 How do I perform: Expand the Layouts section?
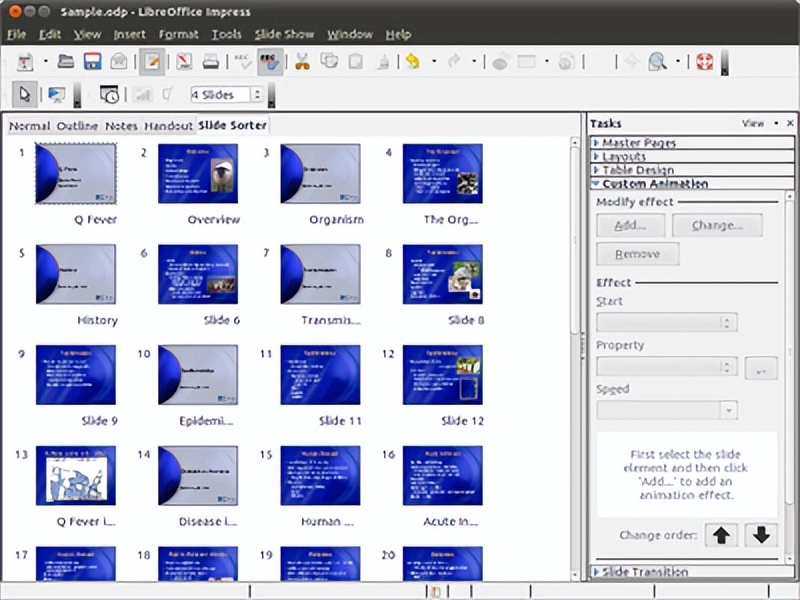point(623,156)
